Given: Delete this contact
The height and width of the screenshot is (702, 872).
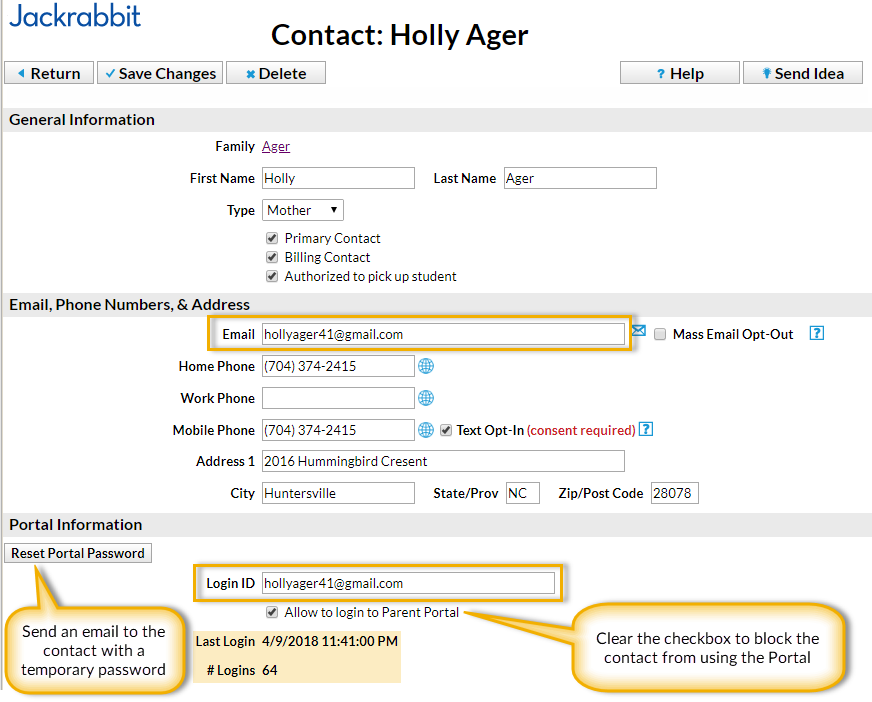Looking at the screenshot, I should coord(275,73).
